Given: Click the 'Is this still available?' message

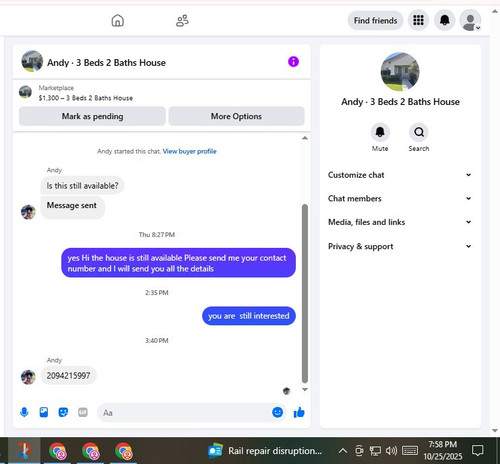Looking at the screenshot, I should [82, 186].
